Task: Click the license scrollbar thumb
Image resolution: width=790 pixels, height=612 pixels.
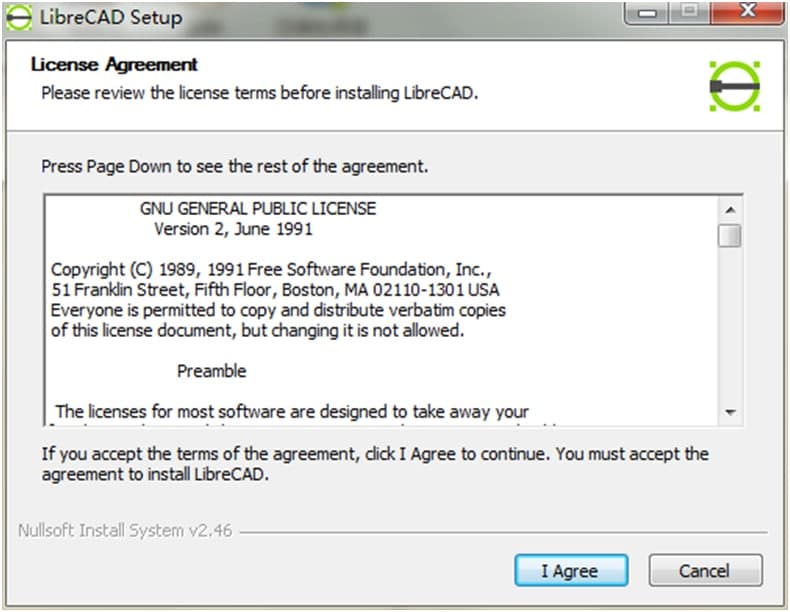Action: [730, 236]
